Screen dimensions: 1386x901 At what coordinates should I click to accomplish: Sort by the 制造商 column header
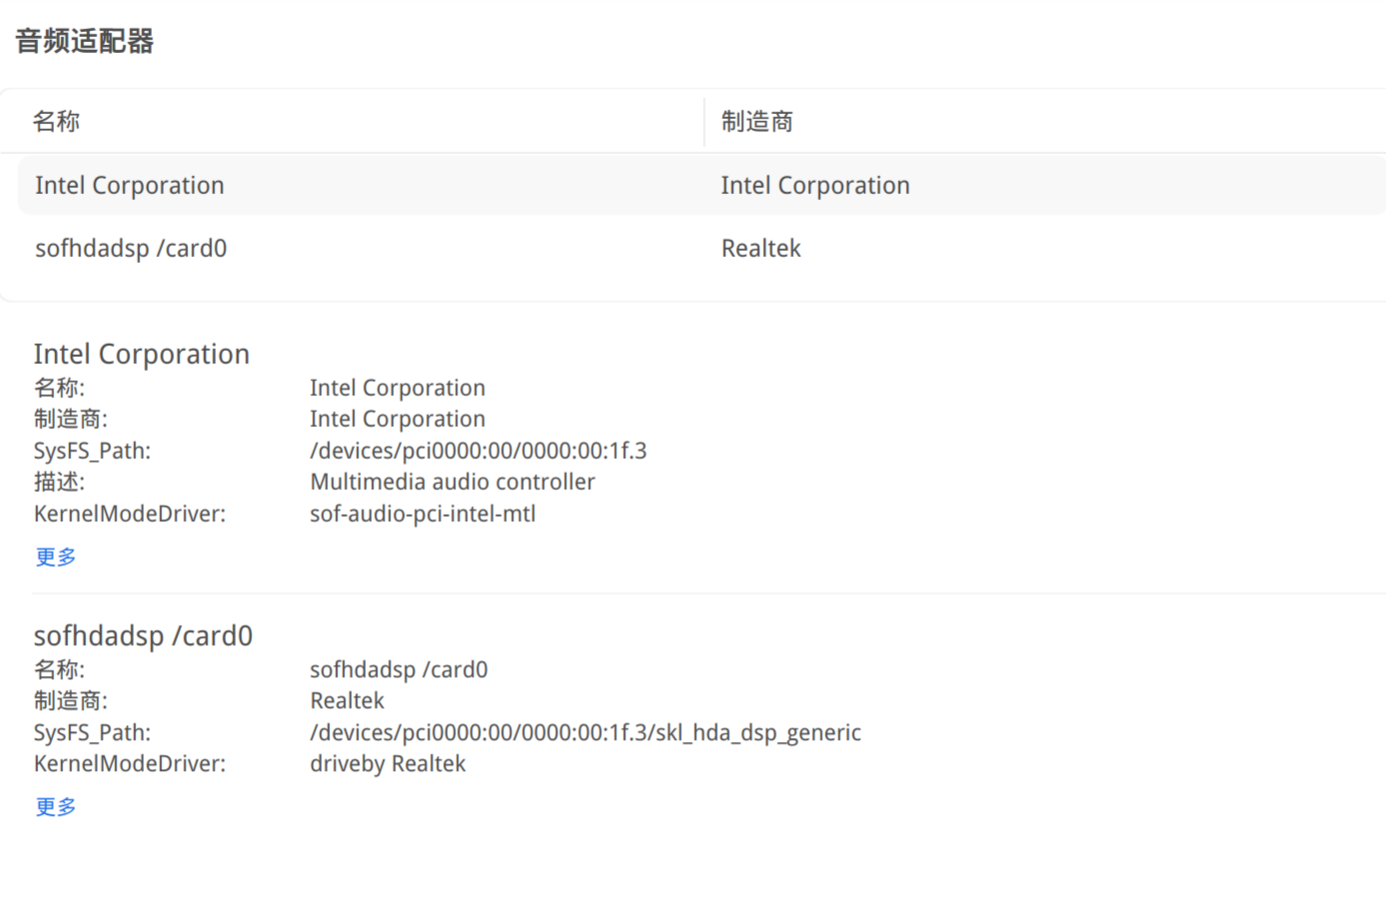click(x=757, y=122)
